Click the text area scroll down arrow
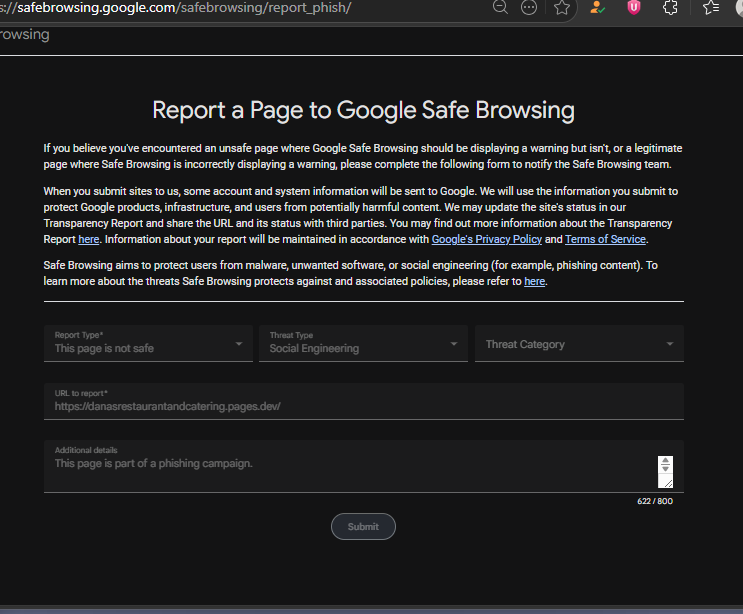This screenshot has height=614, width=743. [x=665, y=469]
